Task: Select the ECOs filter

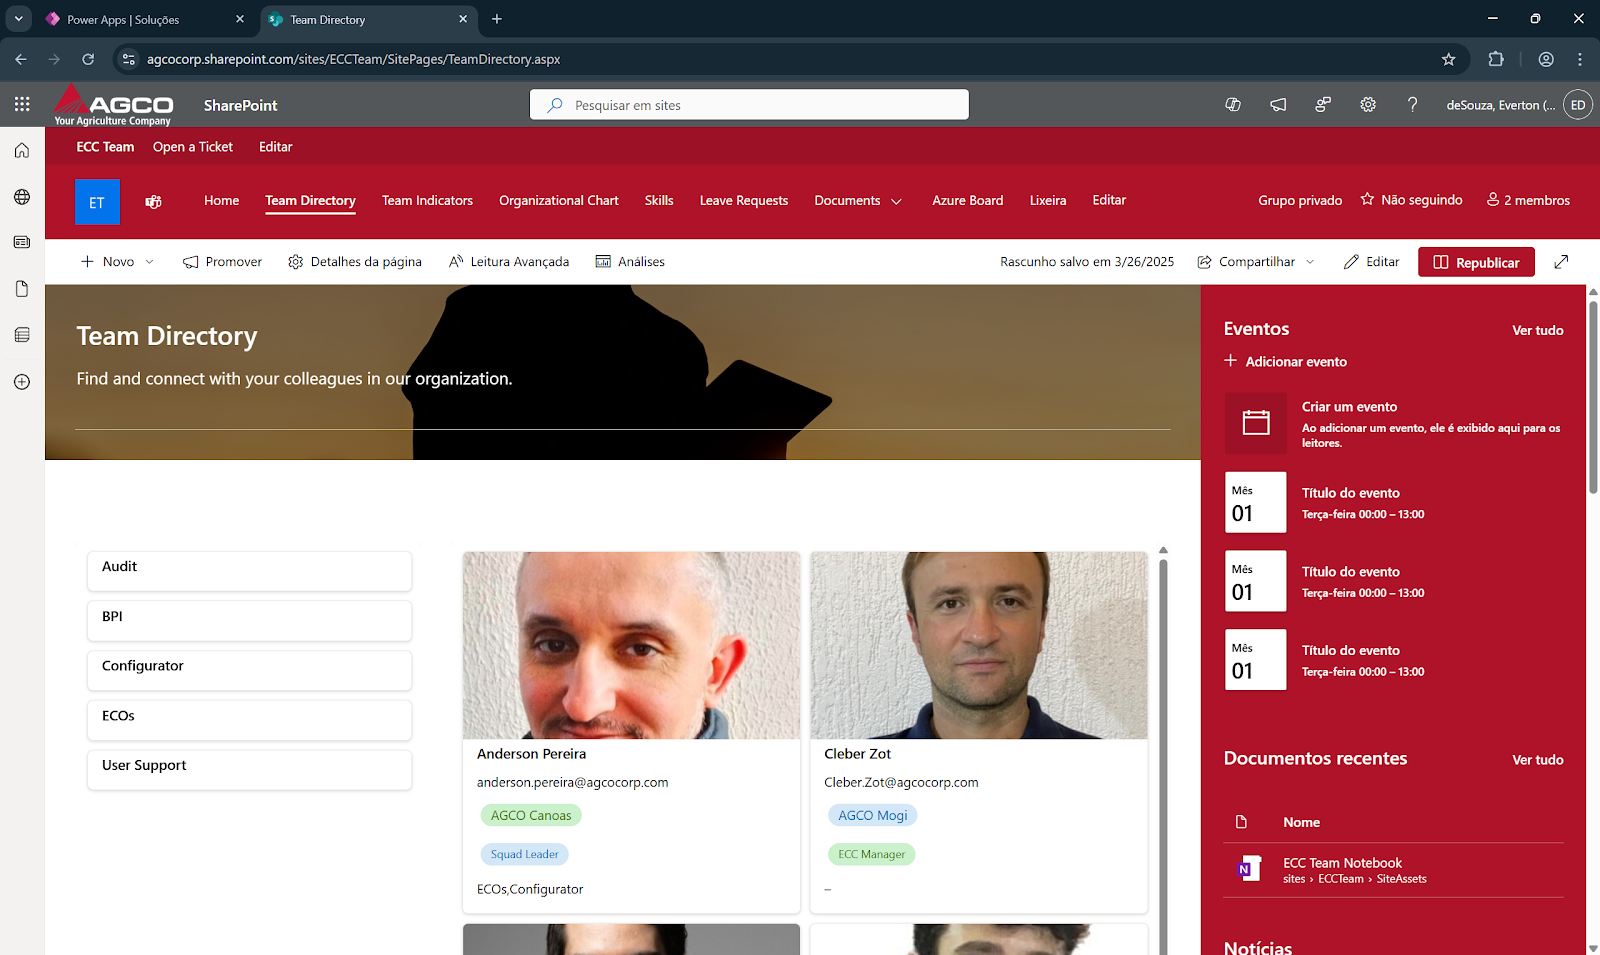Action: tap(249, 720)
